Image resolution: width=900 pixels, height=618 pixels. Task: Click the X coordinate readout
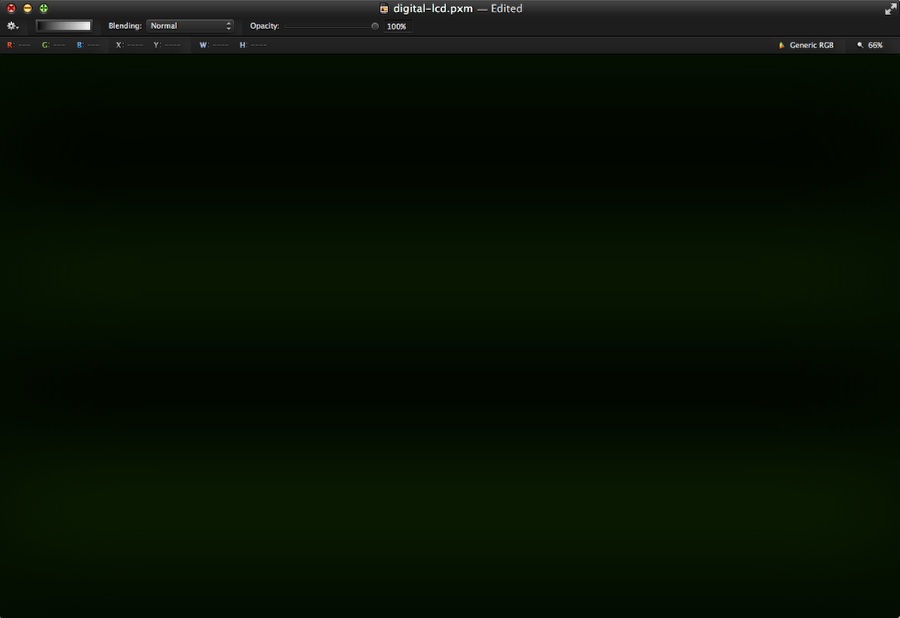pos(130,45)
